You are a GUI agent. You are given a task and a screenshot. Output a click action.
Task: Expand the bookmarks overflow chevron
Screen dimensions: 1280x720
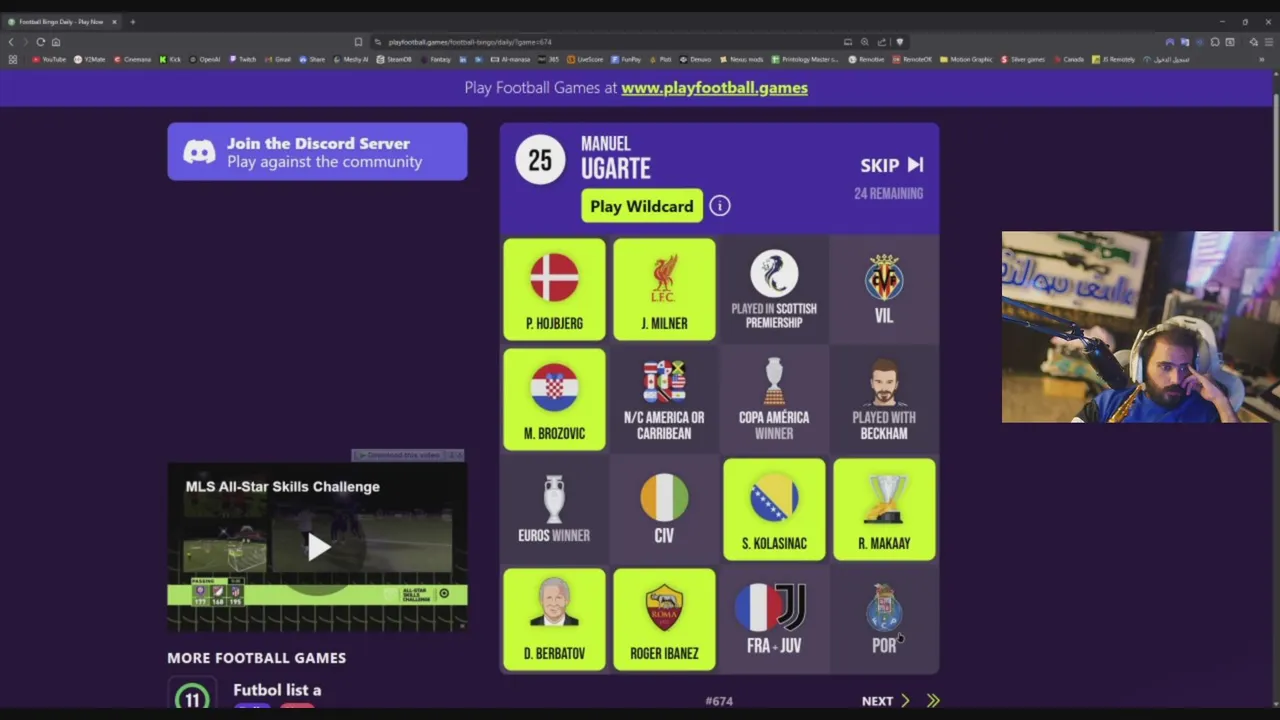(x=1262, y=59)
